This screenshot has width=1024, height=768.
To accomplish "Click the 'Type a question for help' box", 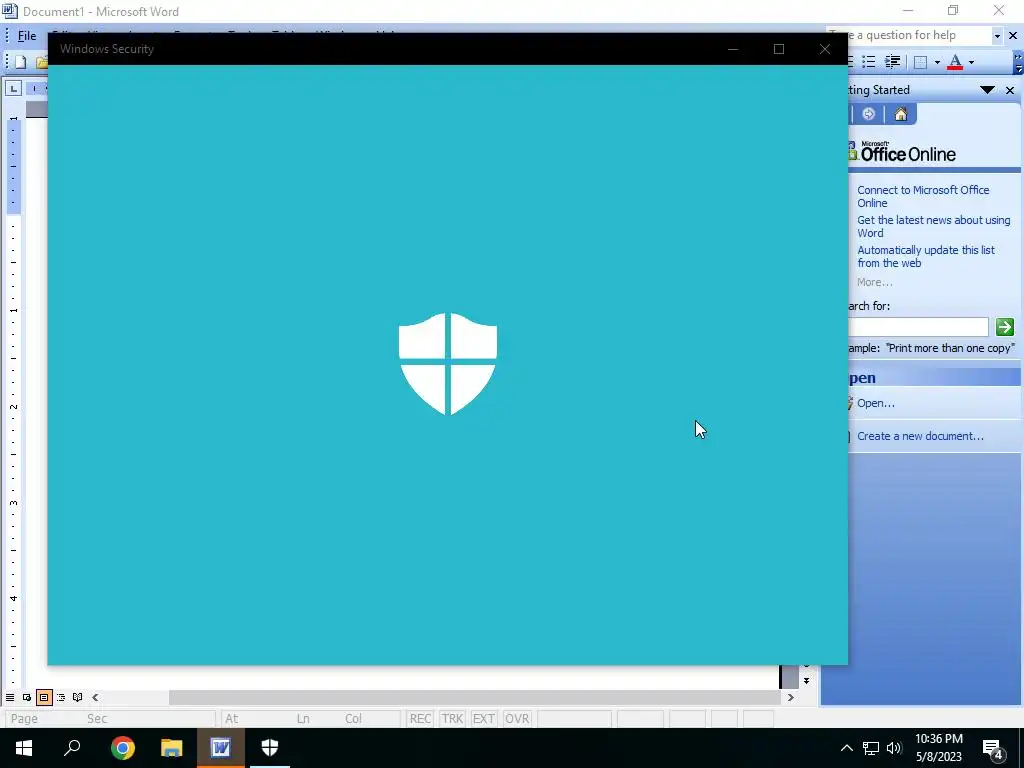I will [908, 35].
